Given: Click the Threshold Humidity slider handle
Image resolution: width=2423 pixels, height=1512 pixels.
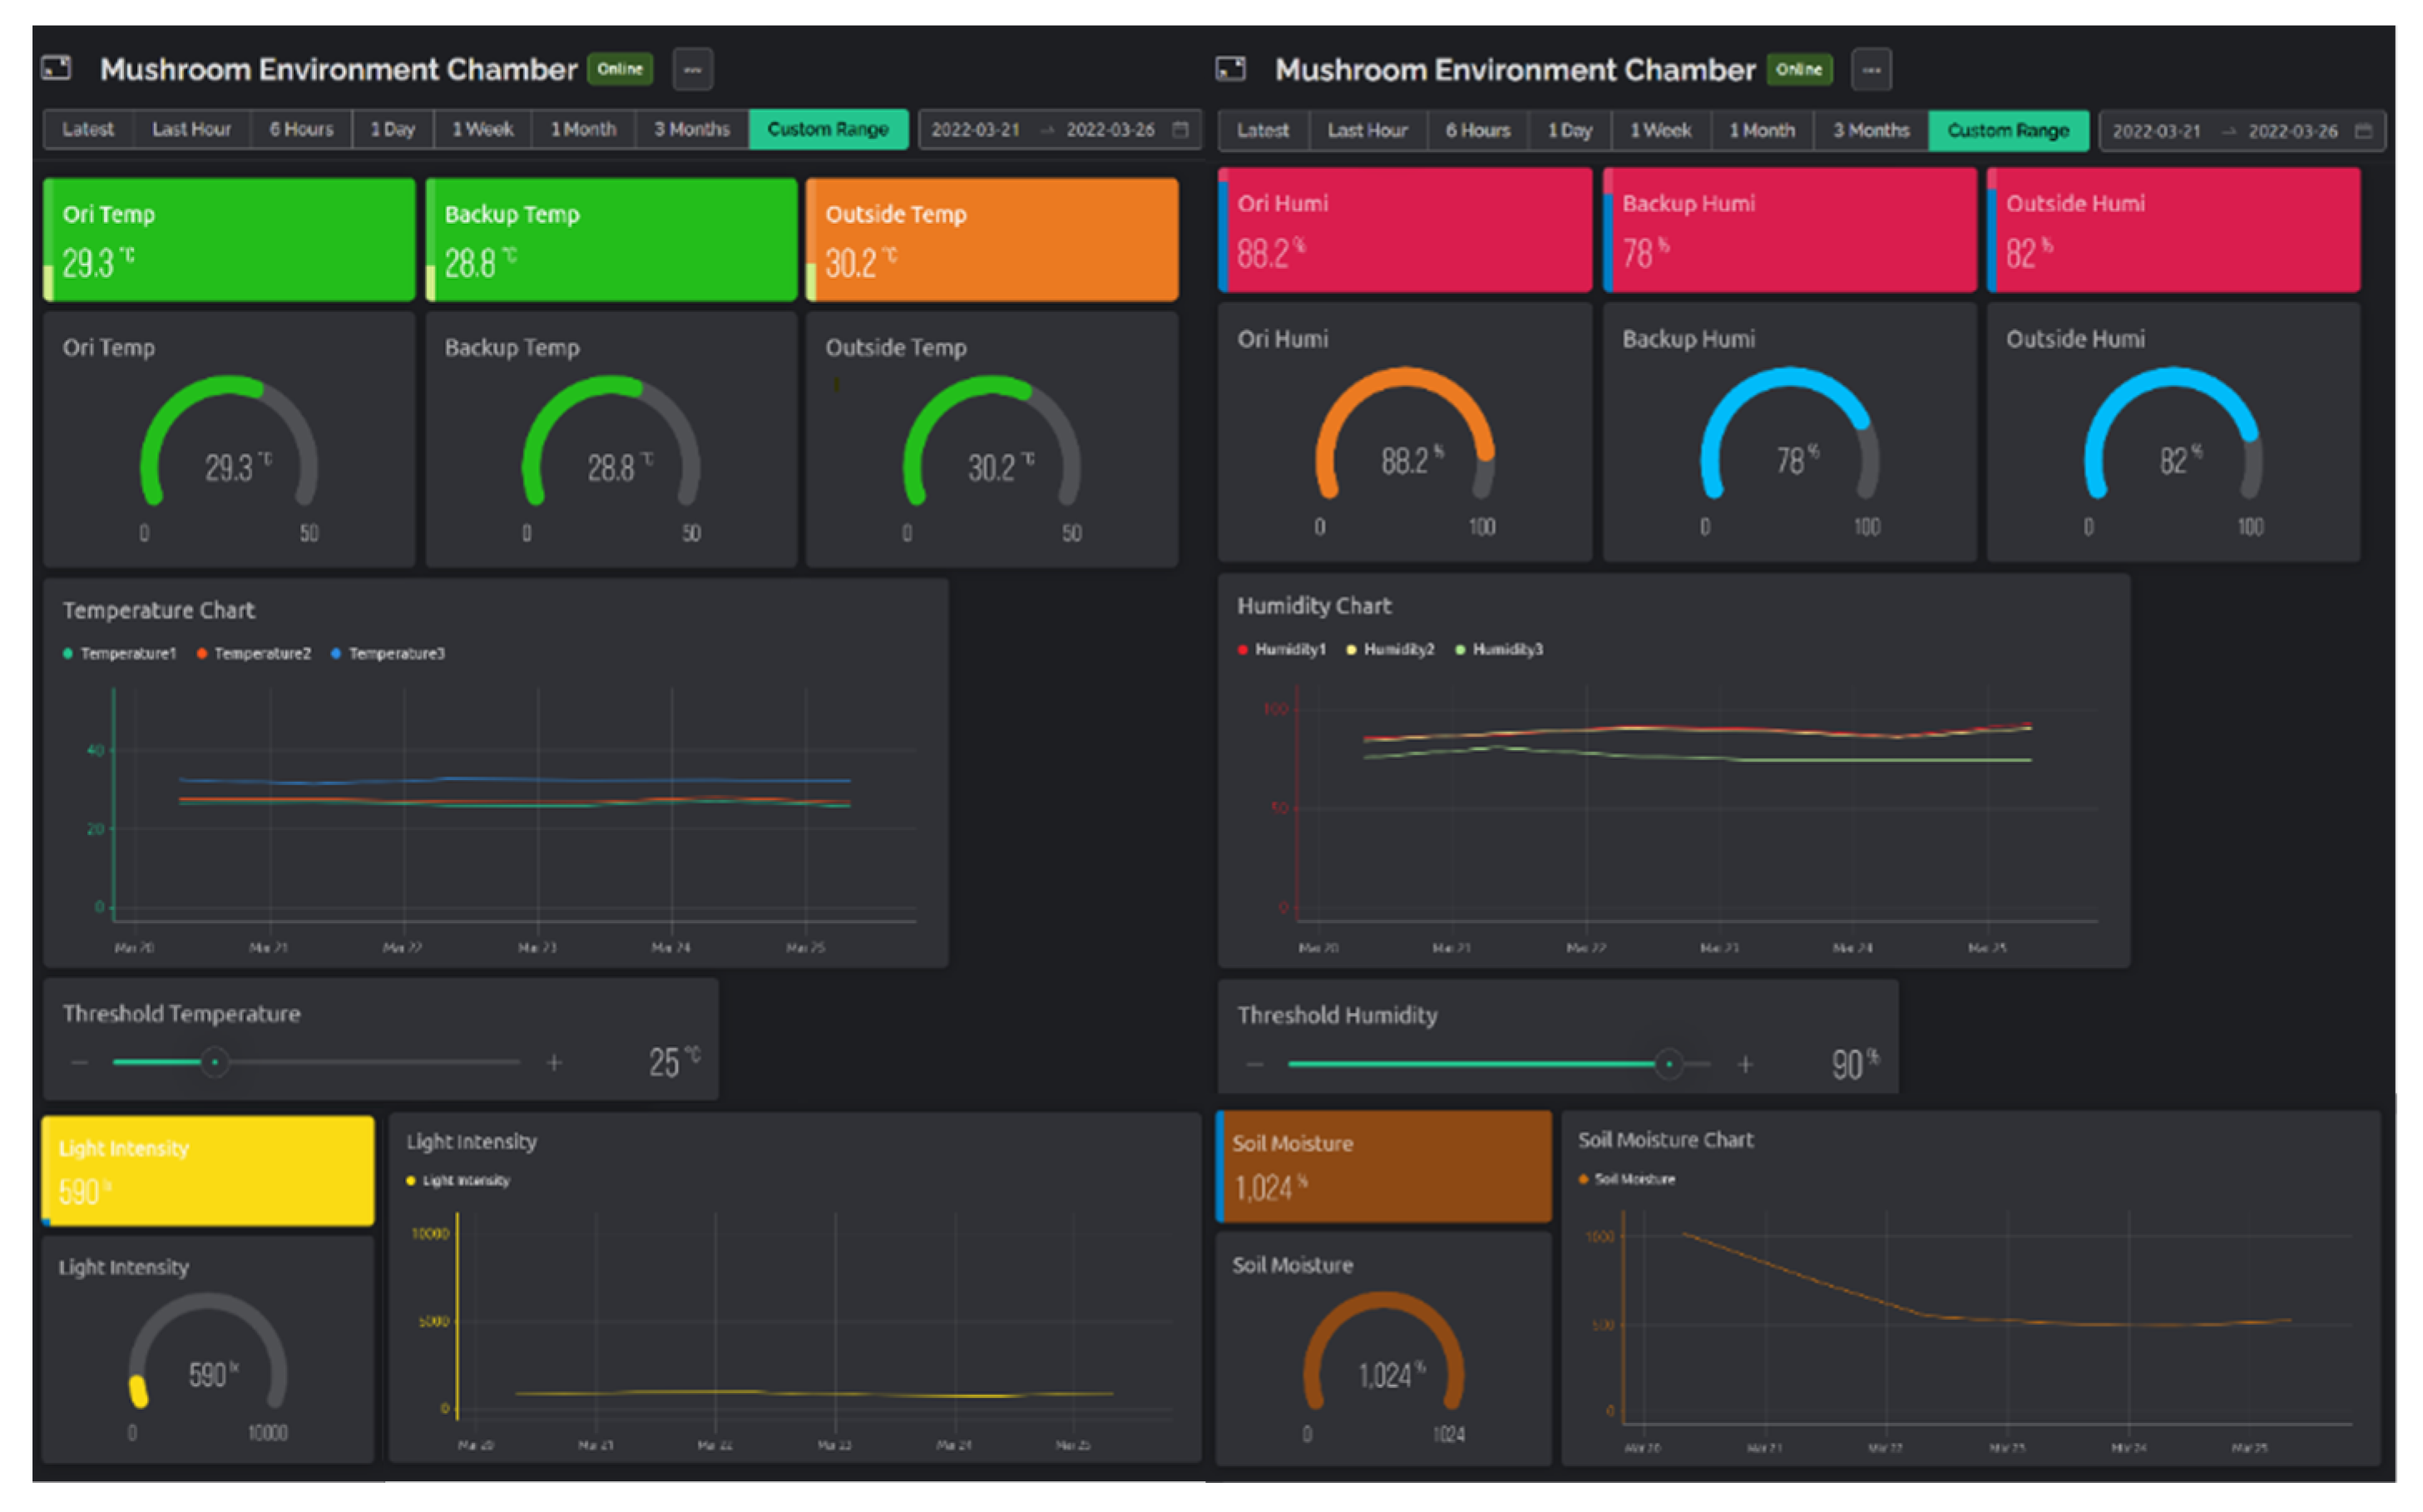Looking at the screenshot, I should point(1668,1064).
